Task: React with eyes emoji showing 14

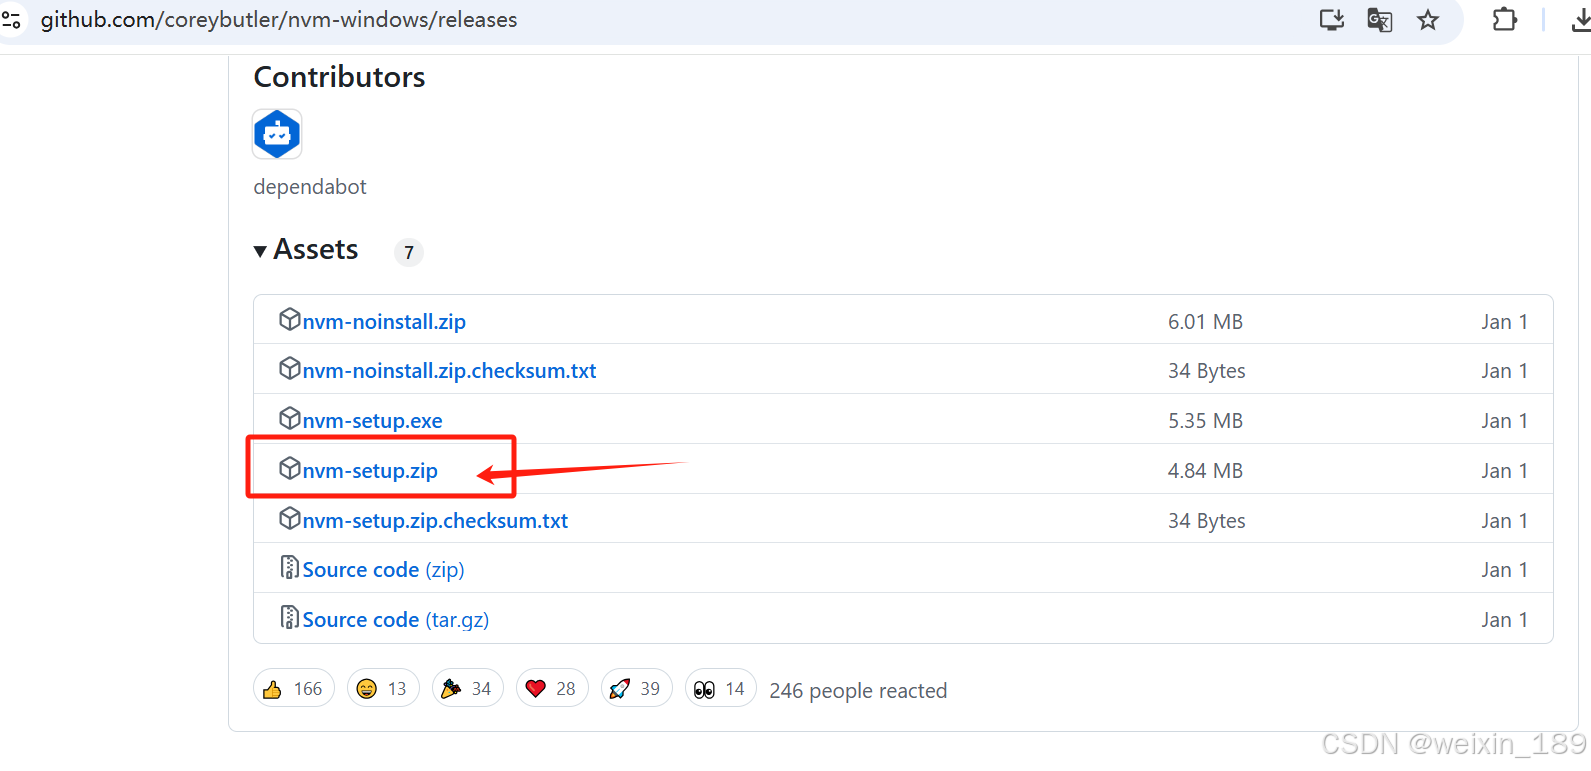Action: tap(720, 689)
